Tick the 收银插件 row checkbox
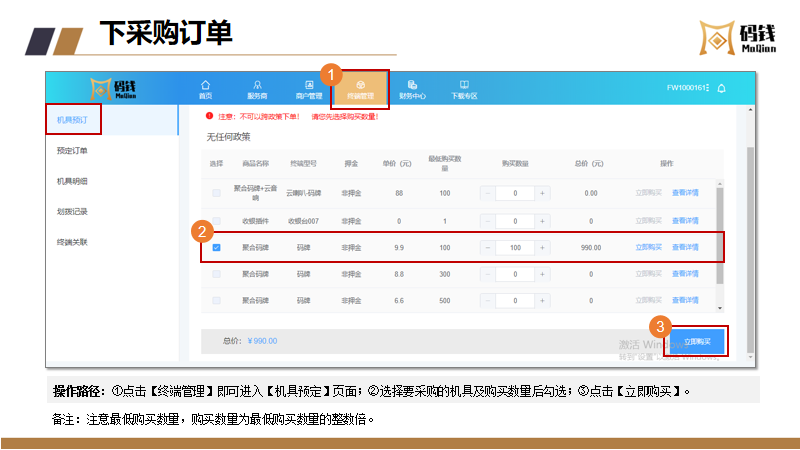Screen dimensions: 800x450 (216, 220)
